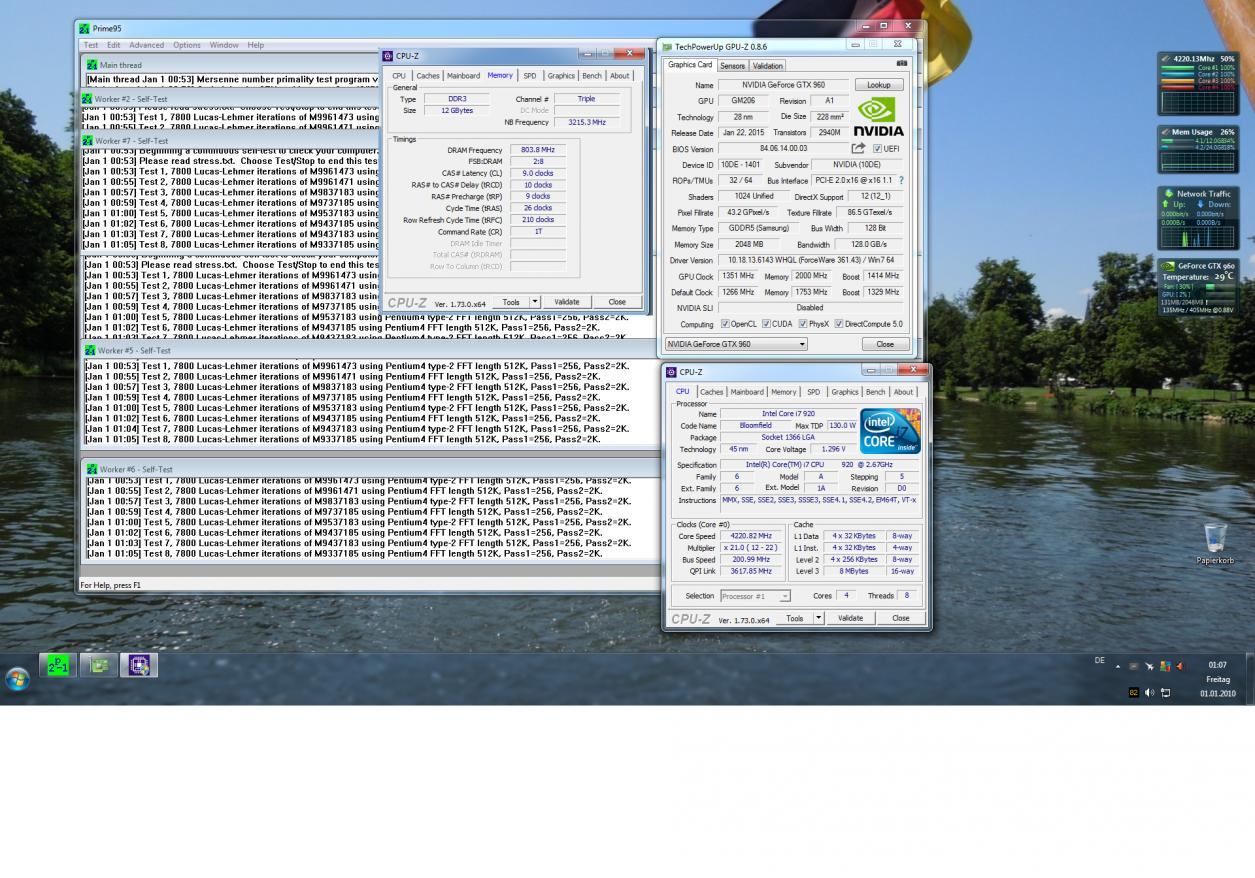Viewport: 1255px width, 878px height.
Task: Click the Core Speed 4220.82 MHz value
Action: 751,536
